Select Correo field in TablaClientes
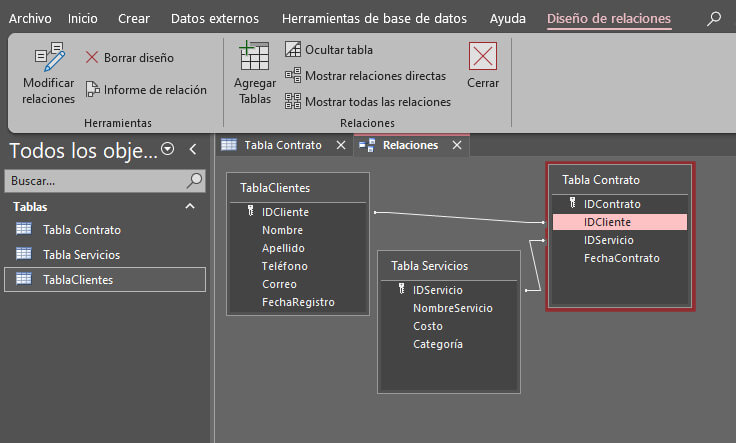The height and width of the screenshot is (443, 736). click(279, 284)
